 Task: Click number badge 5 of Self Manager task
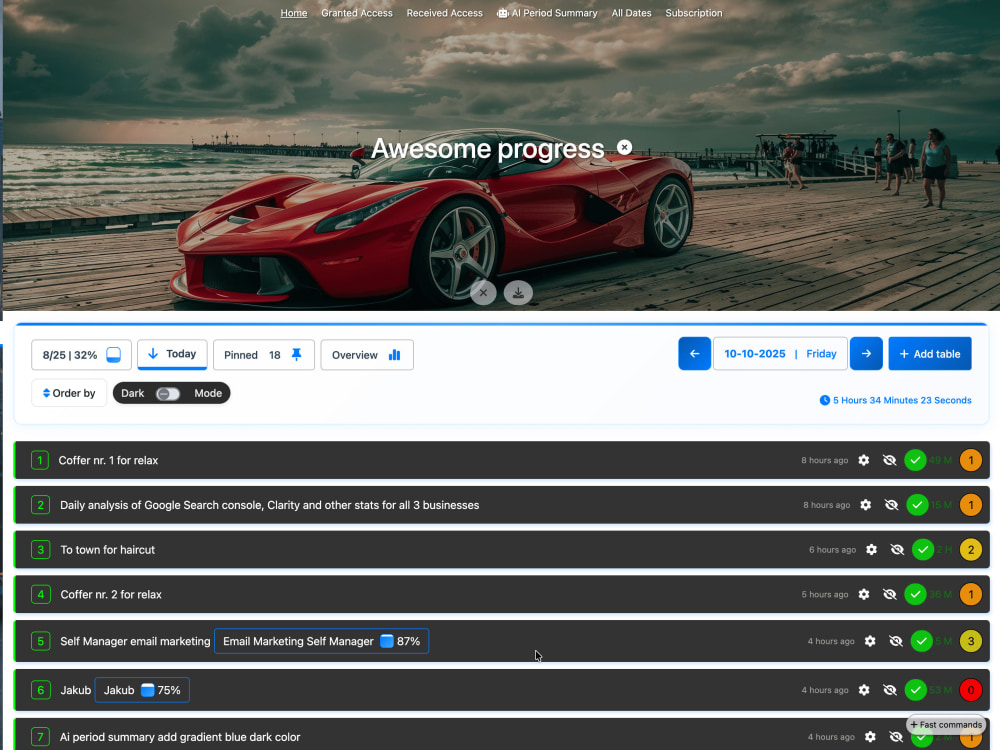[40, 641]
